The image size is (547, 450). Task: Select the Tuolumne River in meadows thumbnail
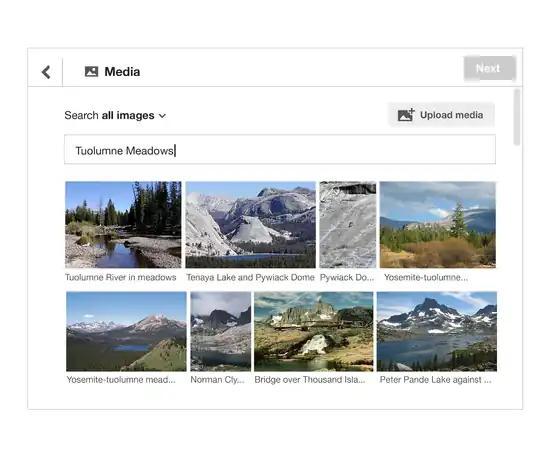pos(123,225)
